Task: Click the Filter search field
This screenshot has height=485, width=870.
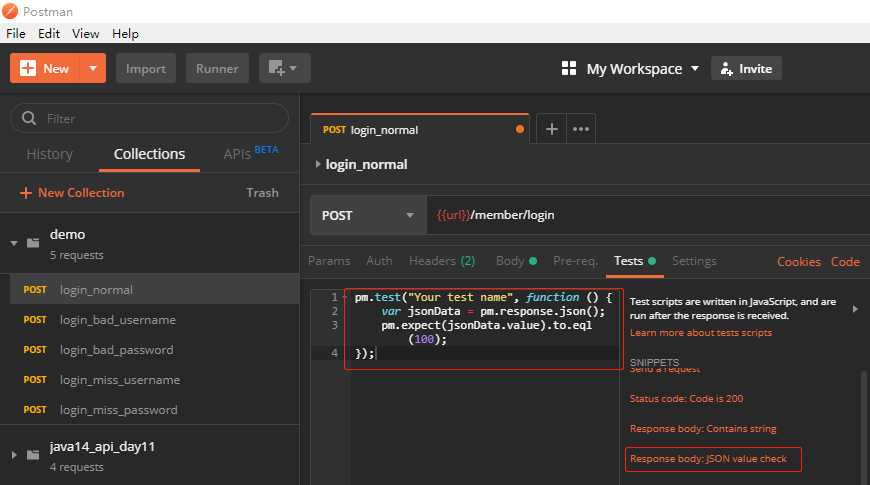Action: 150,118
